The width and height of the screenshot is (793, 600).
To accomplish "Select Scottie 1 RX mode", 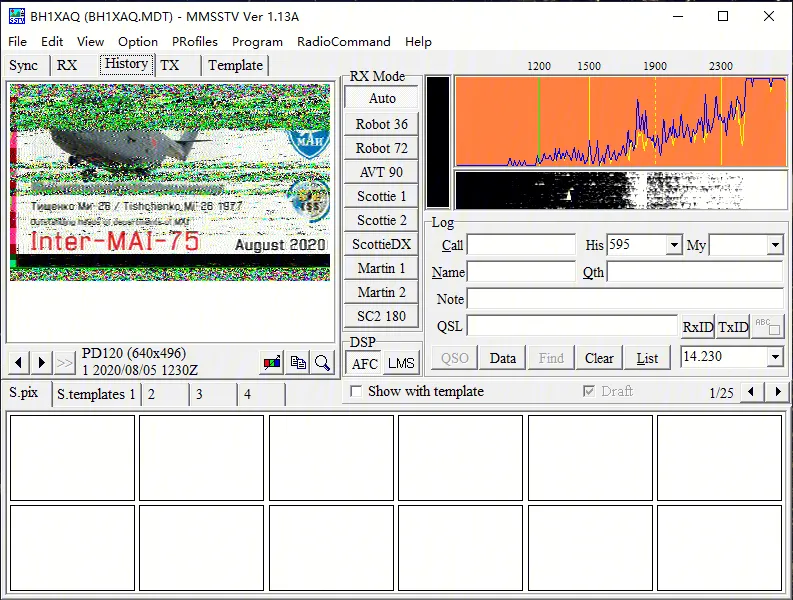I will (x=381, y=196).
